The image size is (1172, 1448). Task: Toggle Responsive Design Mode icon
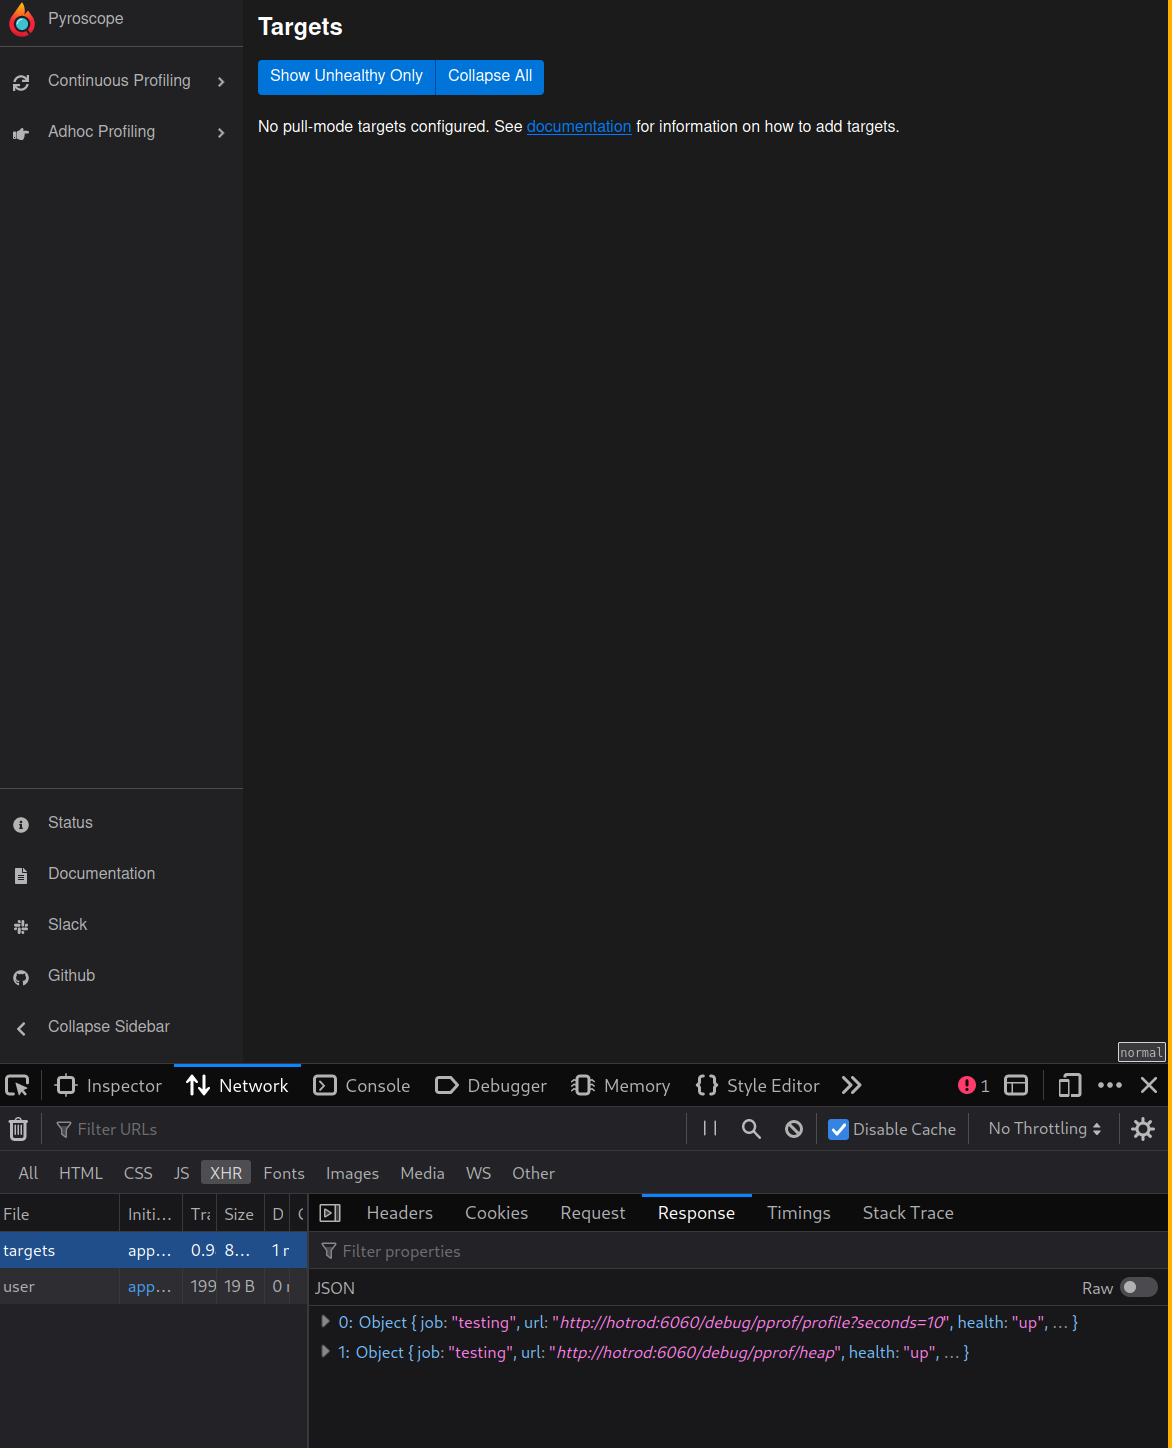coord(1069,1085)
